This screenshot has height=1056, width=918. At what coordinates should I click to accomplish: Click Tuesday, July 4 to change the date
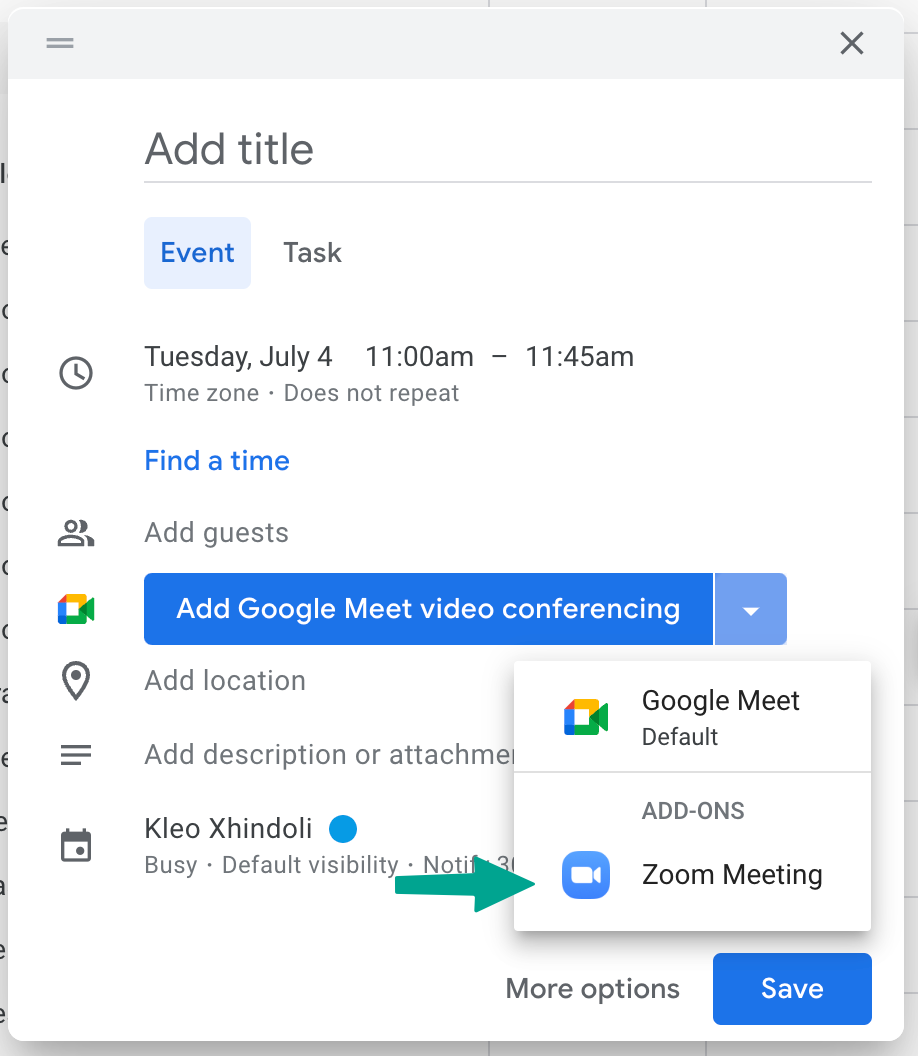tap(238, 356)
